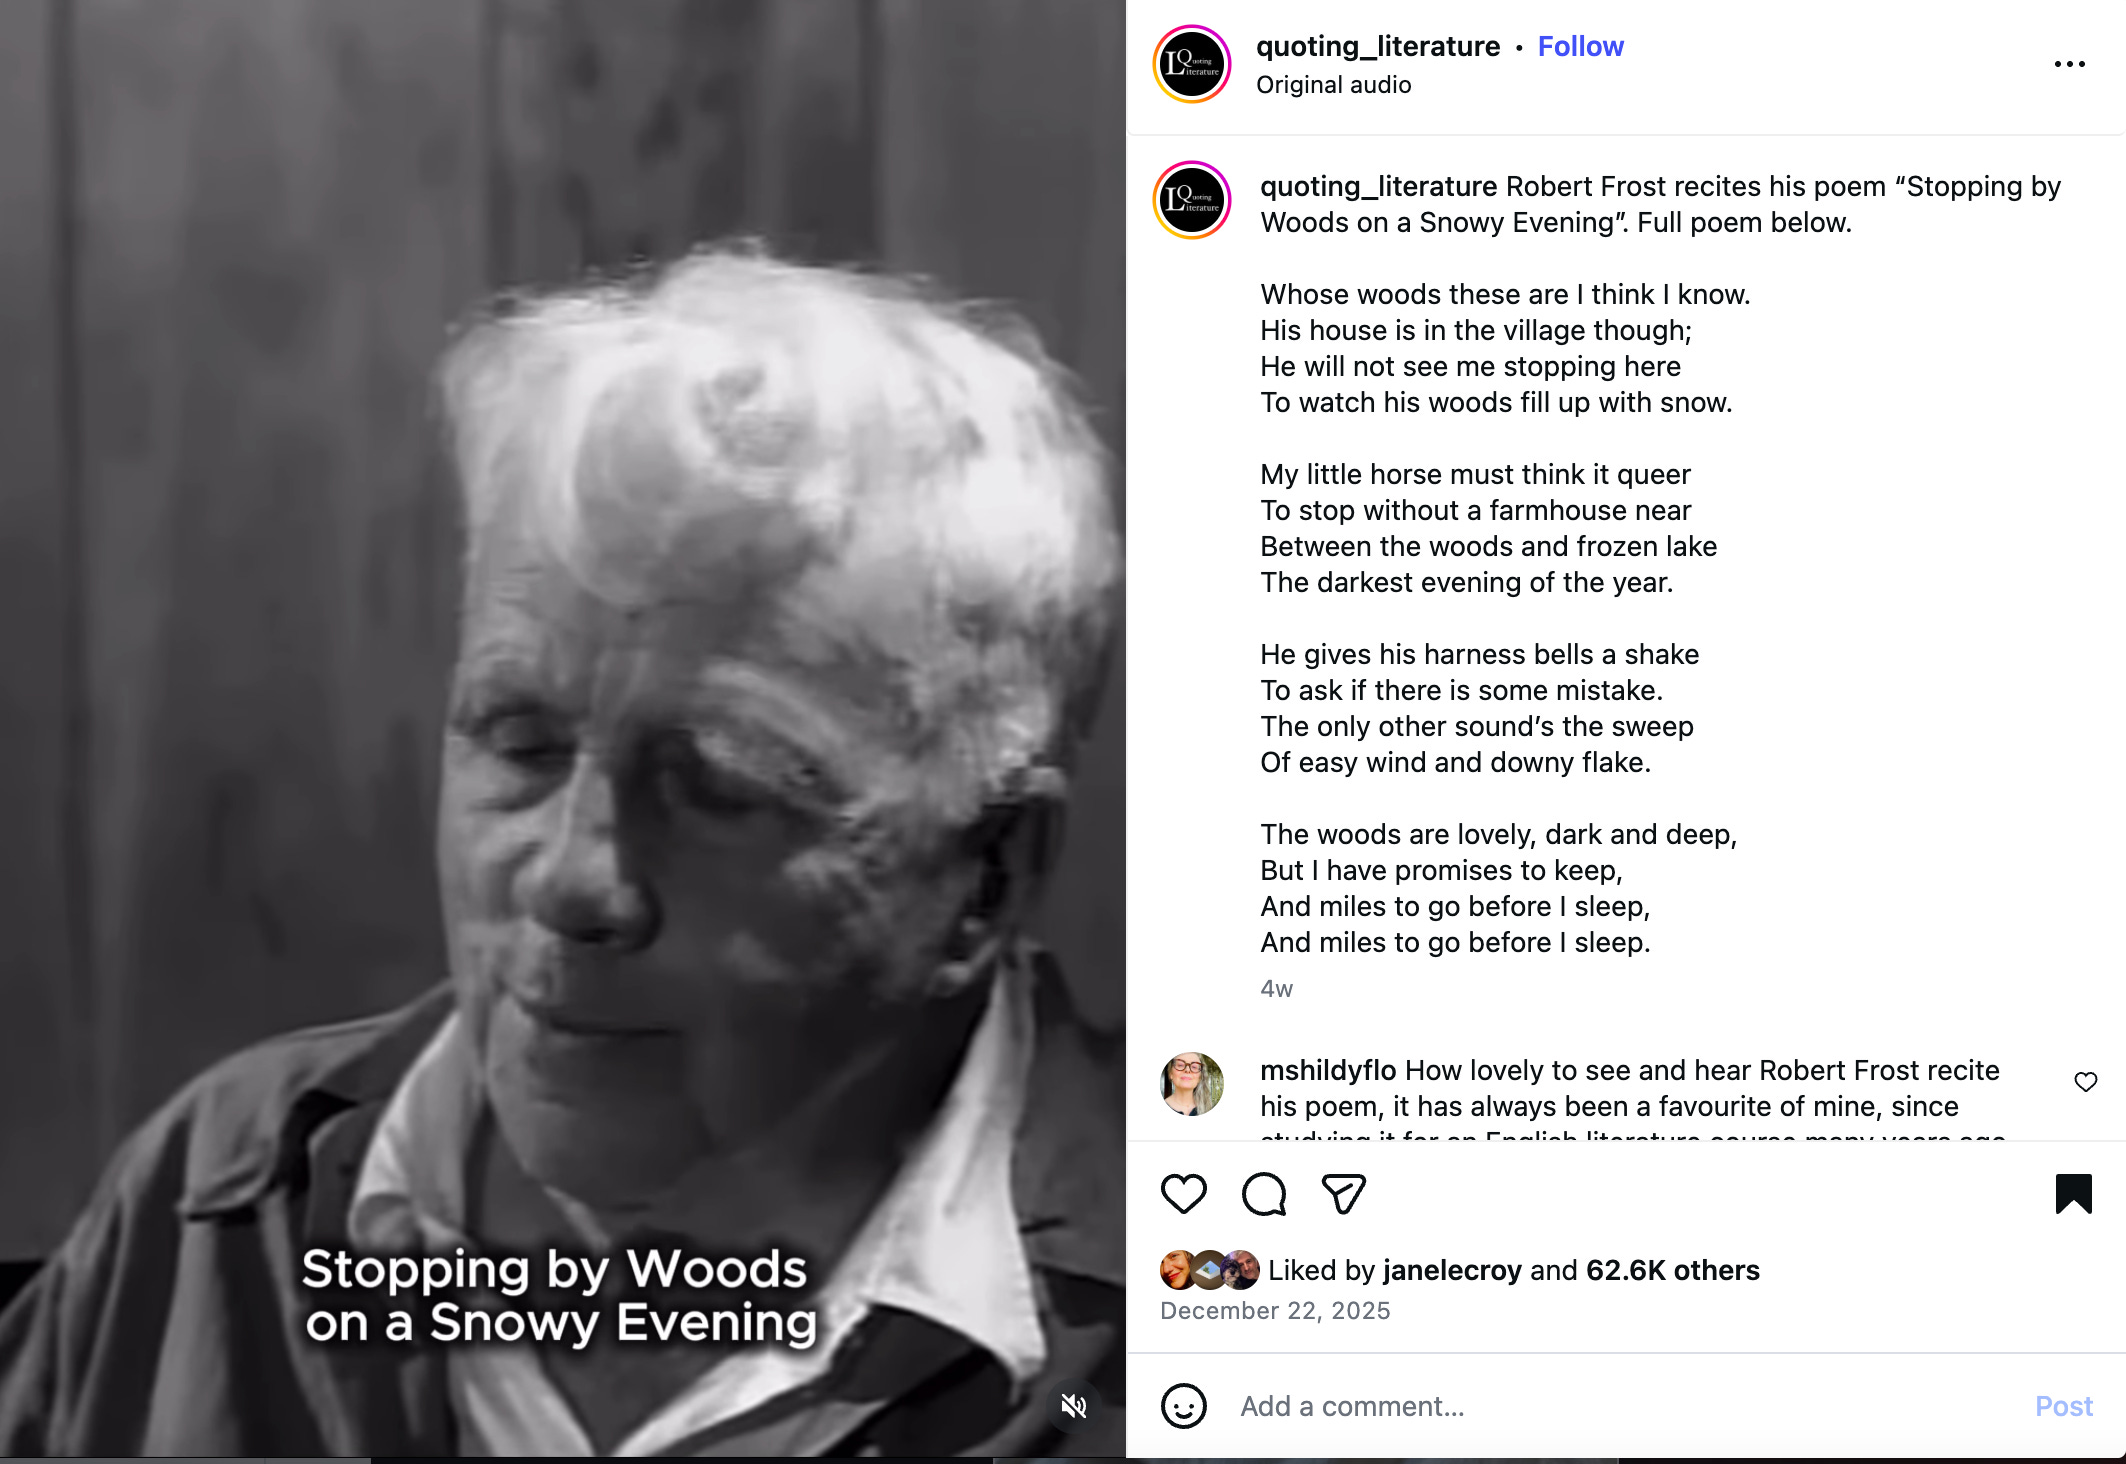This screenshot has width=2126, height=1464.
Task: View the 62.6K others likes list
Action: coord(1672,1270)
